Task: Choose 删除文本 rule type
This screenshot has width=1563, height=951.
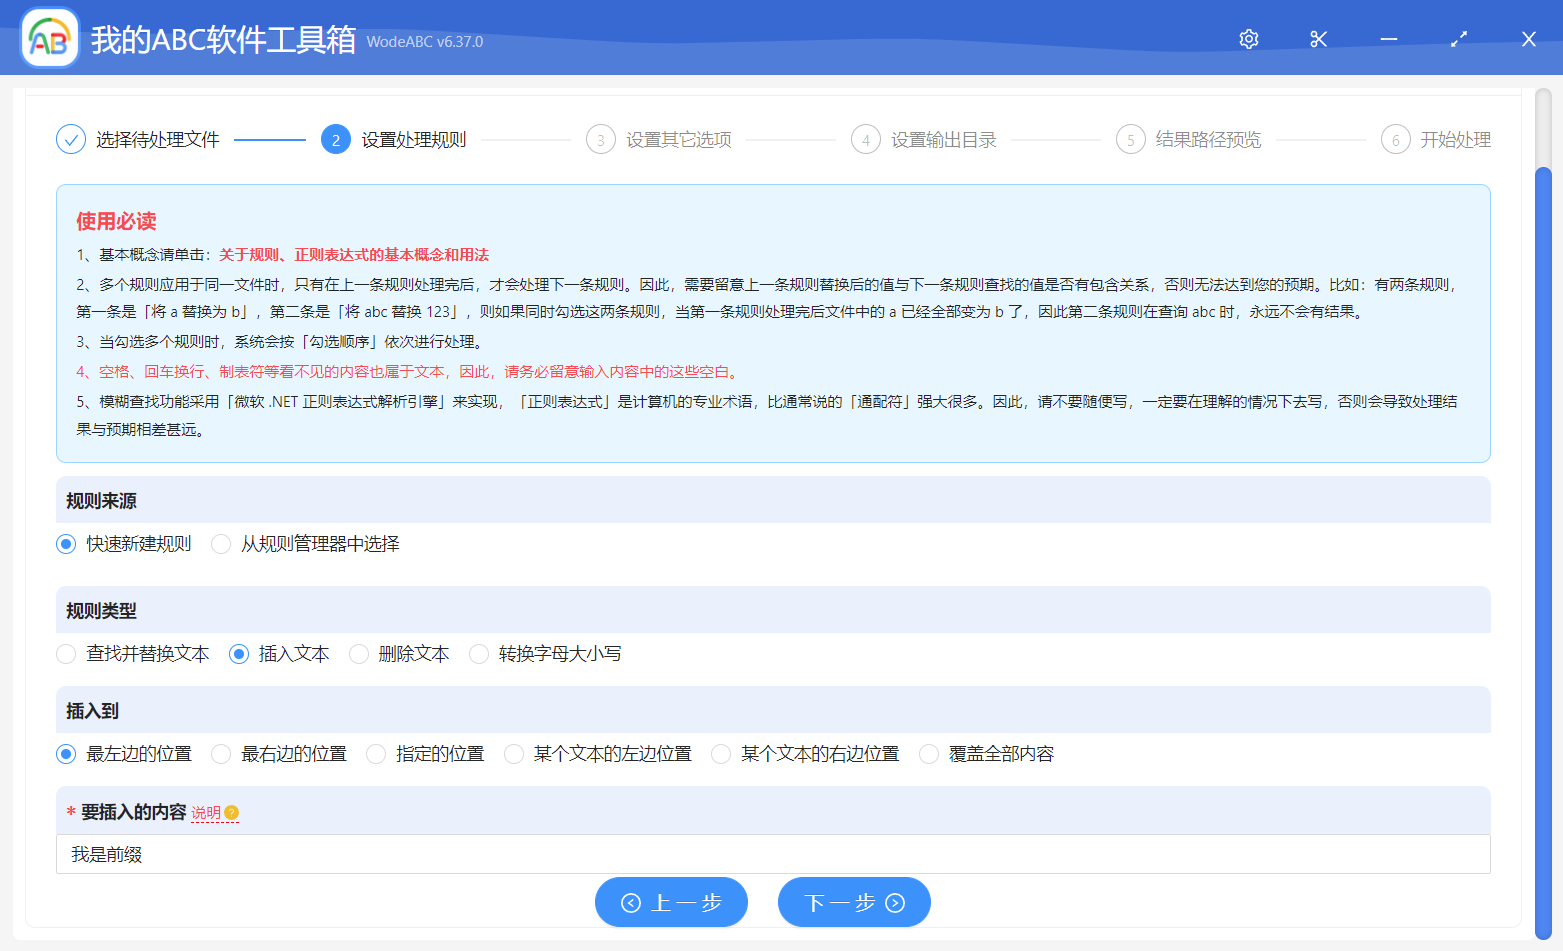Action: (x=359, y=654)
